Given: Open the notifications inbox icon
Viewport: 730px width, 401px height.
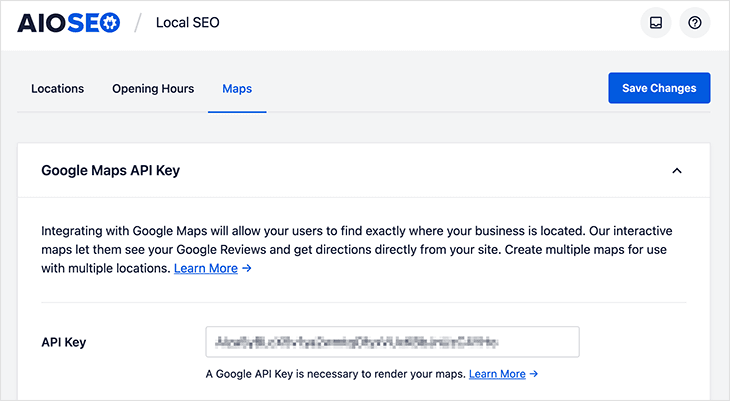Looking at the screenshot, I should [656, 23].
